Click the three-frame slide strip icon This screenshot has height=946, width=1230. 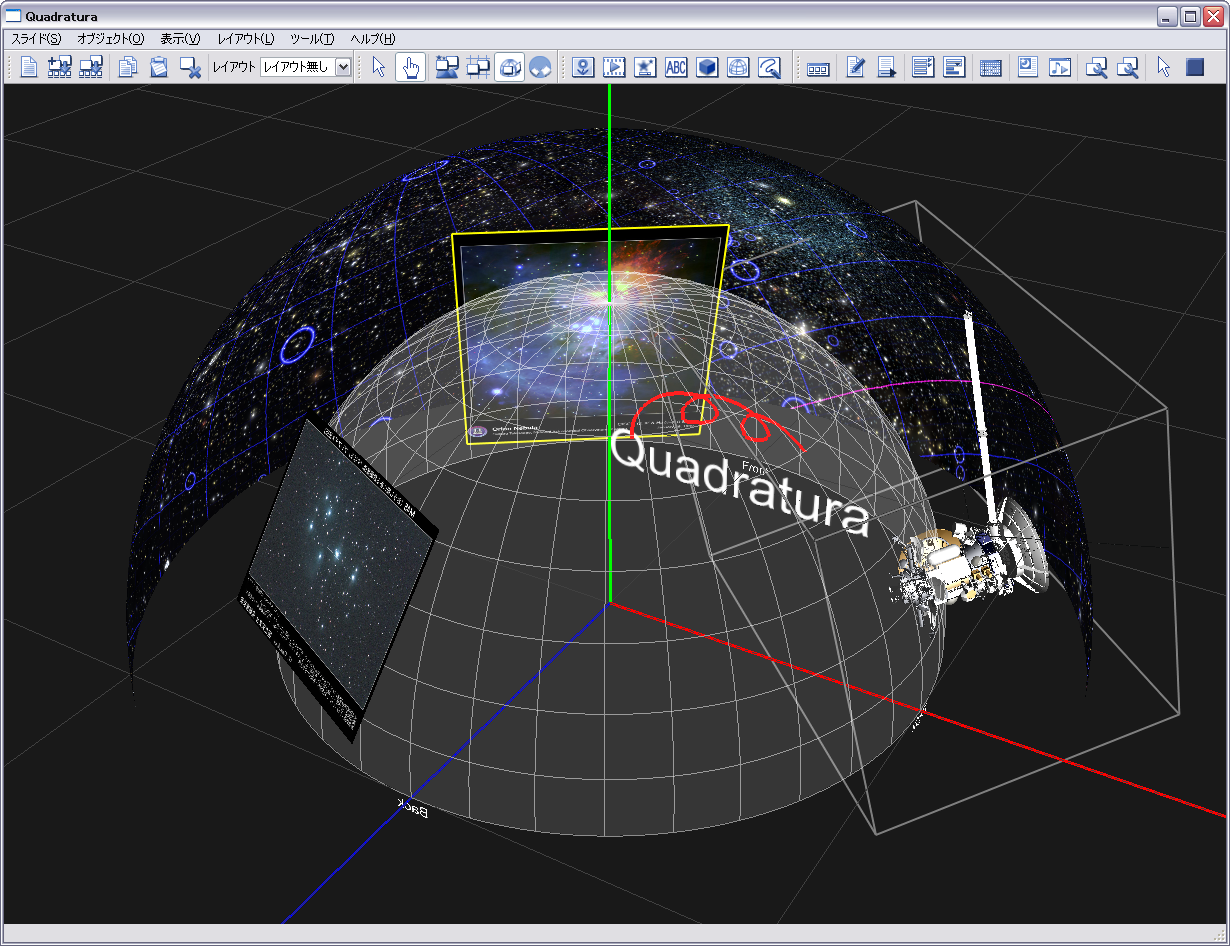[818, 67]
